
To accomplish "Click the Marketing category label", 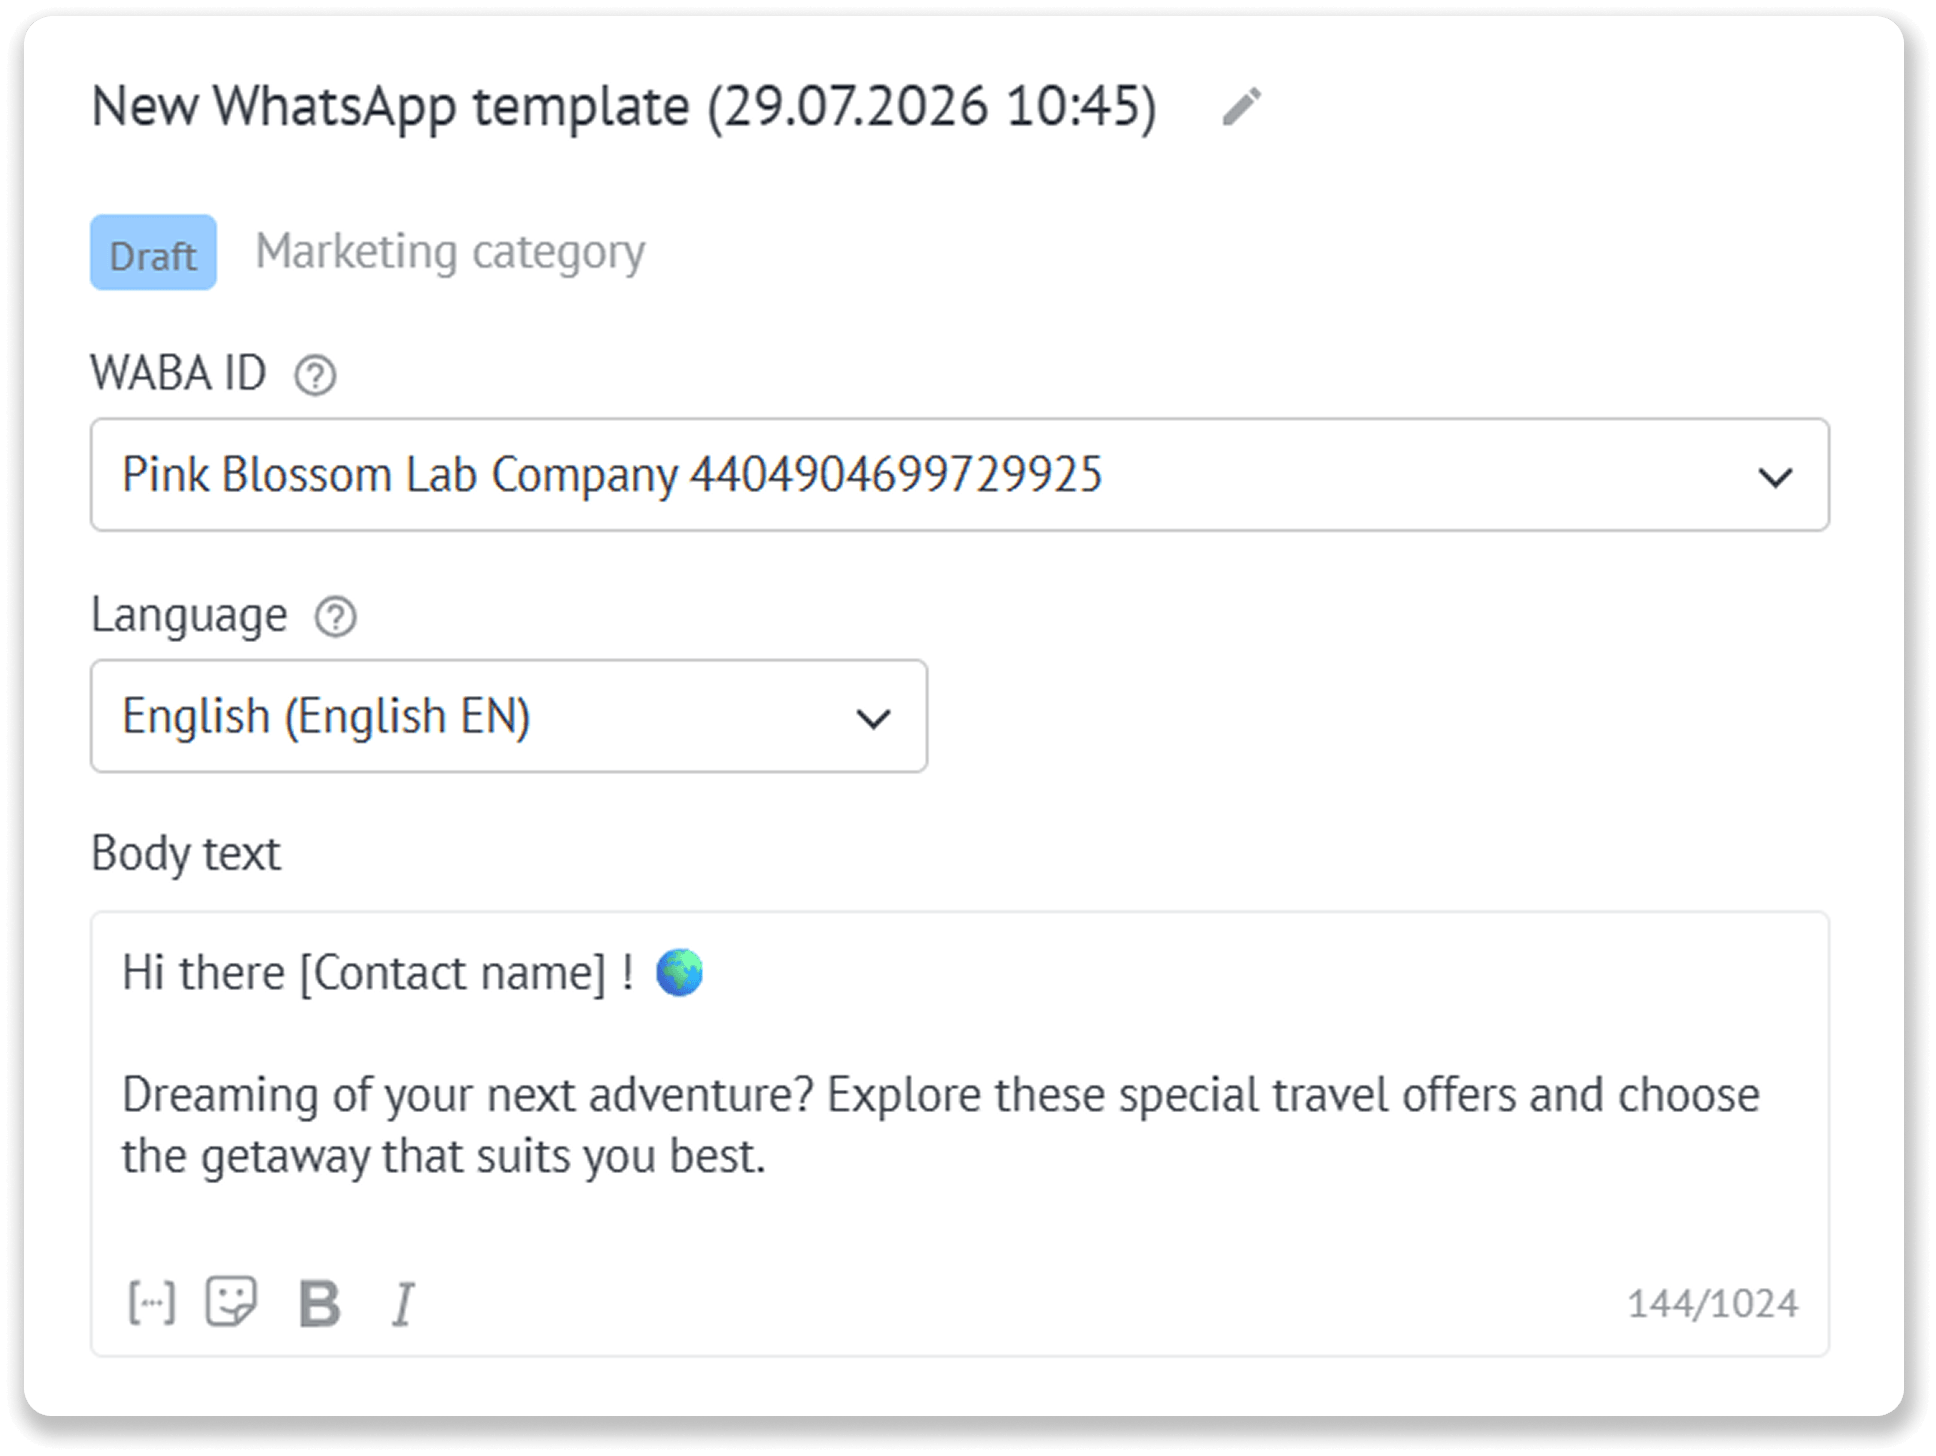I will coord(450,252).
